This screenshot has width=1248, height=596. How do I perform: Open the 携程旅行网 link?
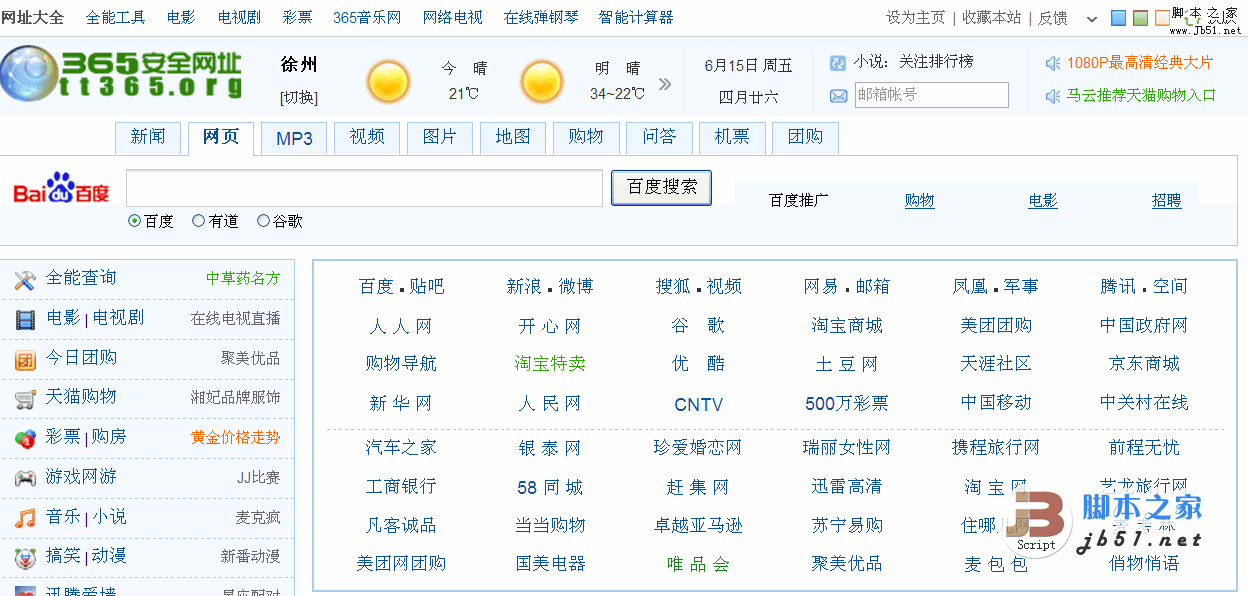pos(996,448)
